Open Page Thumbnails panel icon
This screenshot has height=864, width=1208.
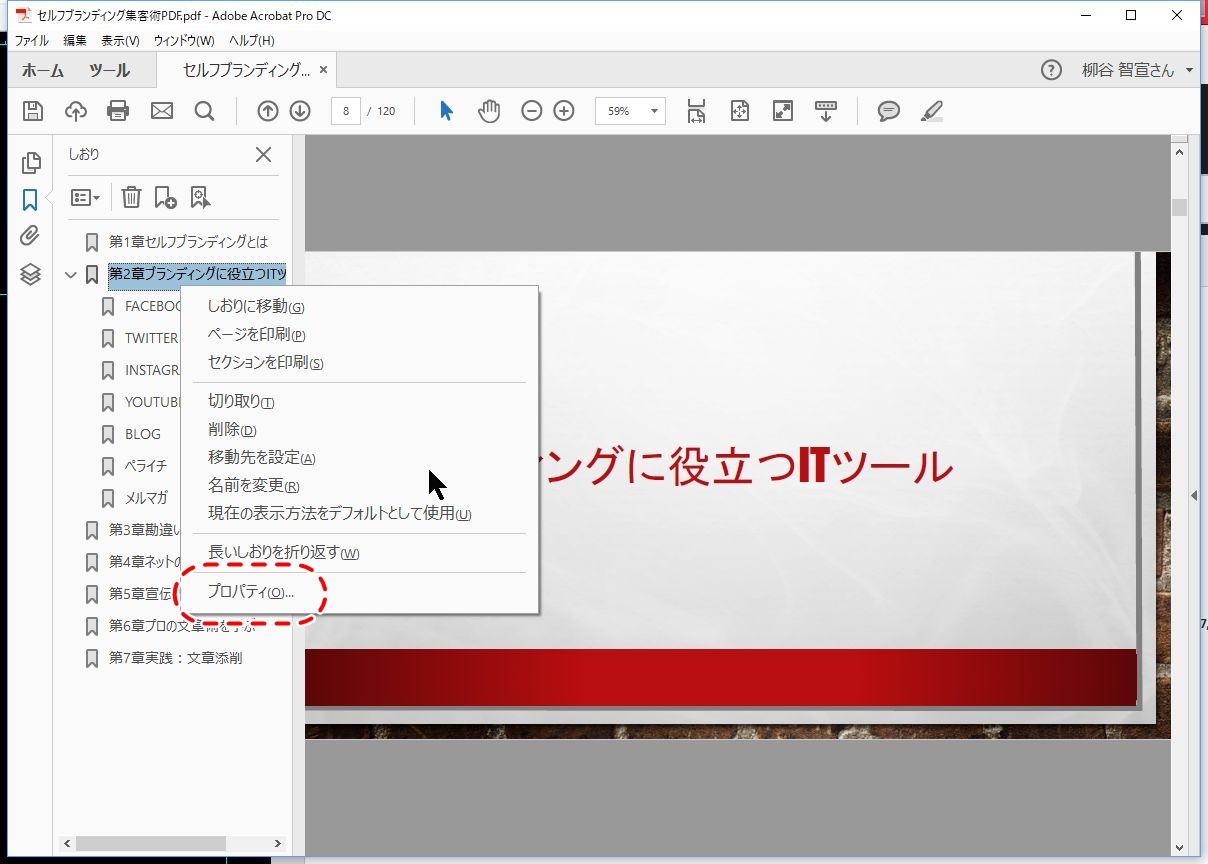click(x=30, y=162)
